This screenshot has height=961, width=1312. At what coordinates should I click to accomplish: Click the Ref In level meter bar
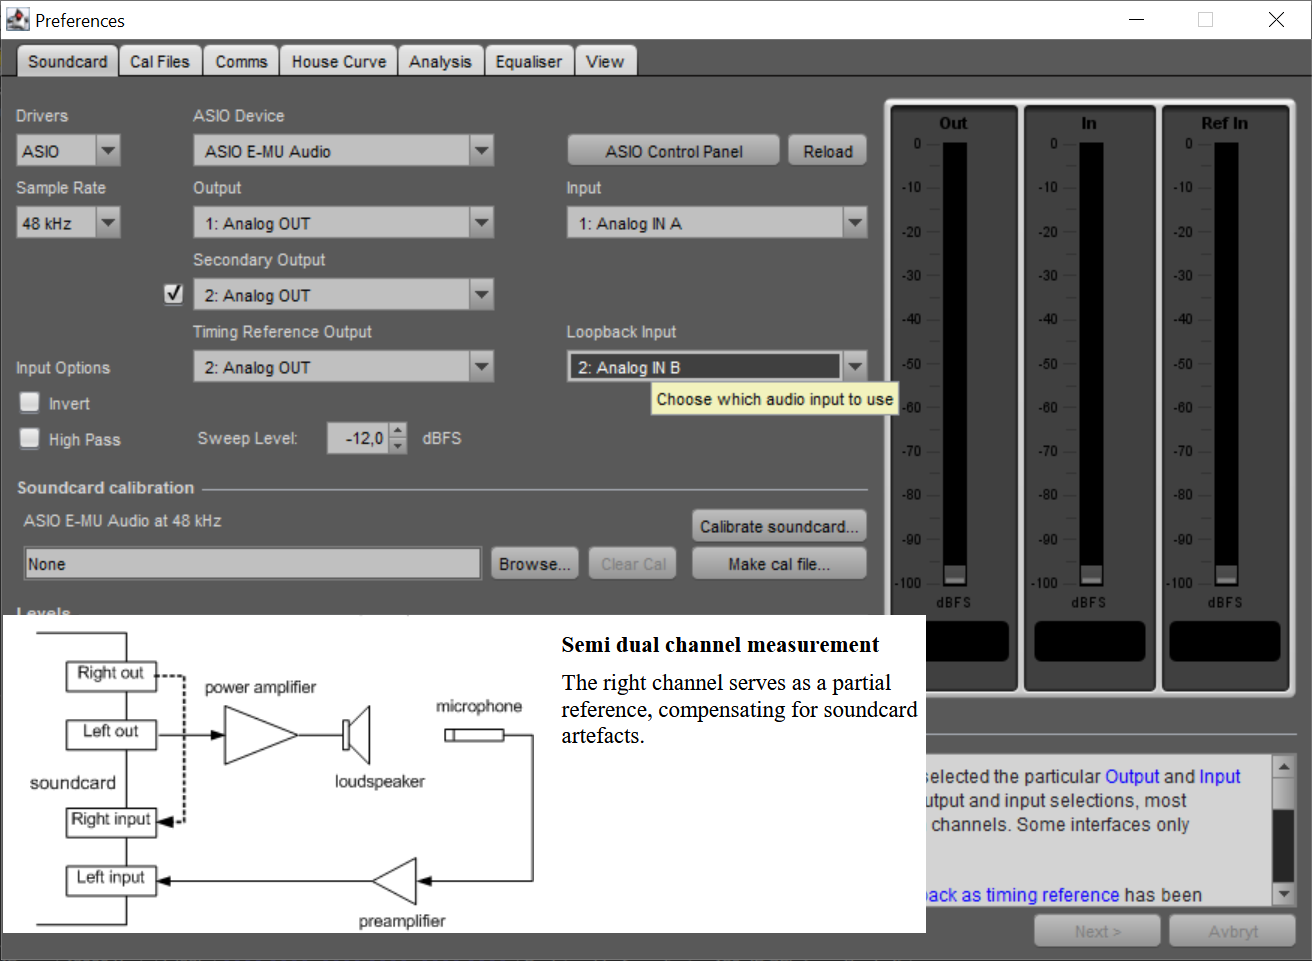(x=1226, y=363)
